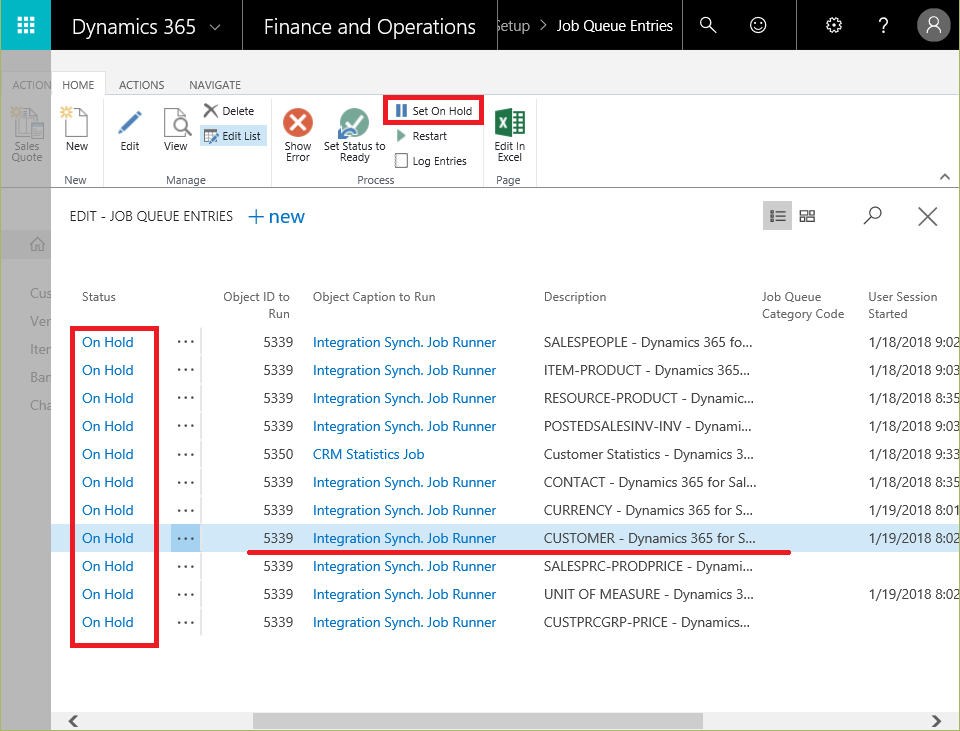Viewport: 960px width, 731px height.
Task: Expand the Dynamics 365 dropdown
Action: 215,27
